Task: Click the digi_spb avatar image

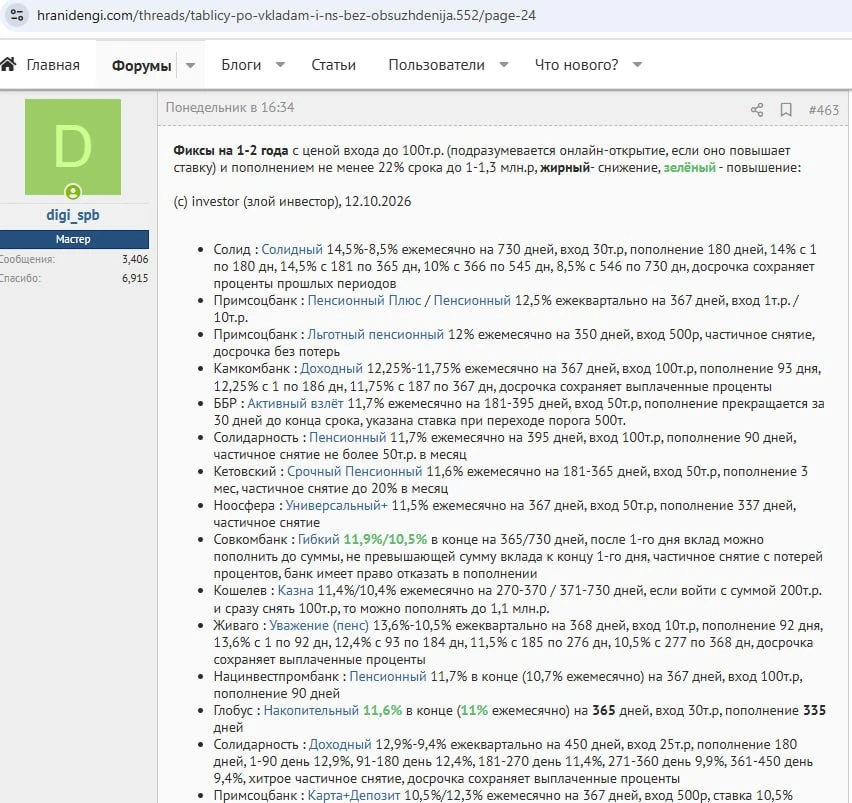Action: click(x=73, y=147)
